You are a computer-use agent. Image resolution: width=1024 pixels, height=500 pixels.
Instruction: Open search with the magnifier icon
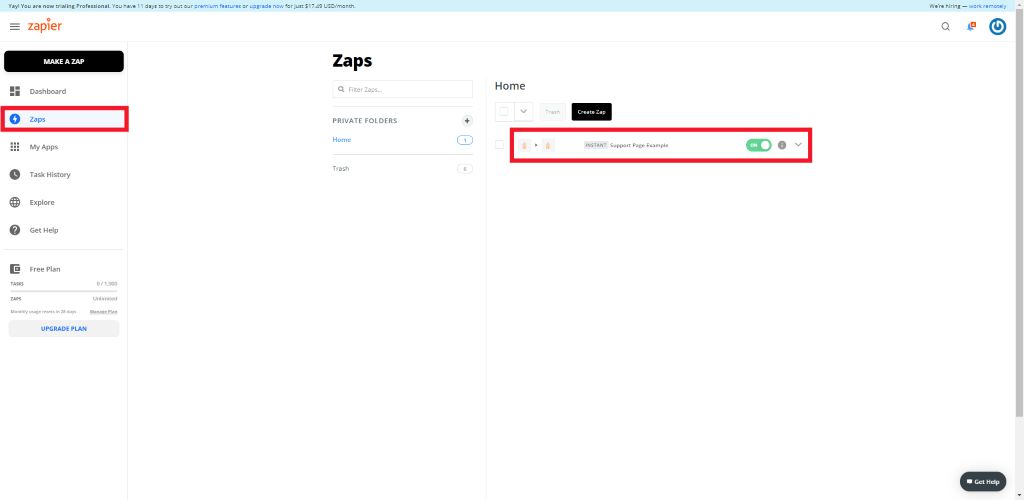[946, 27]
